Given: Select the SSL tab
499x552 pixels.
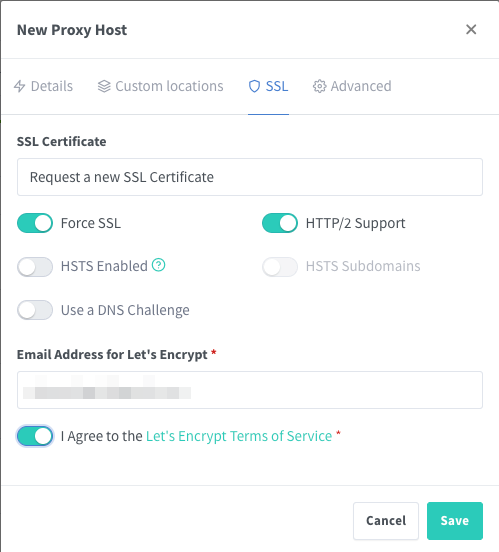Looking at the screenshot, I should coord(268,86).
